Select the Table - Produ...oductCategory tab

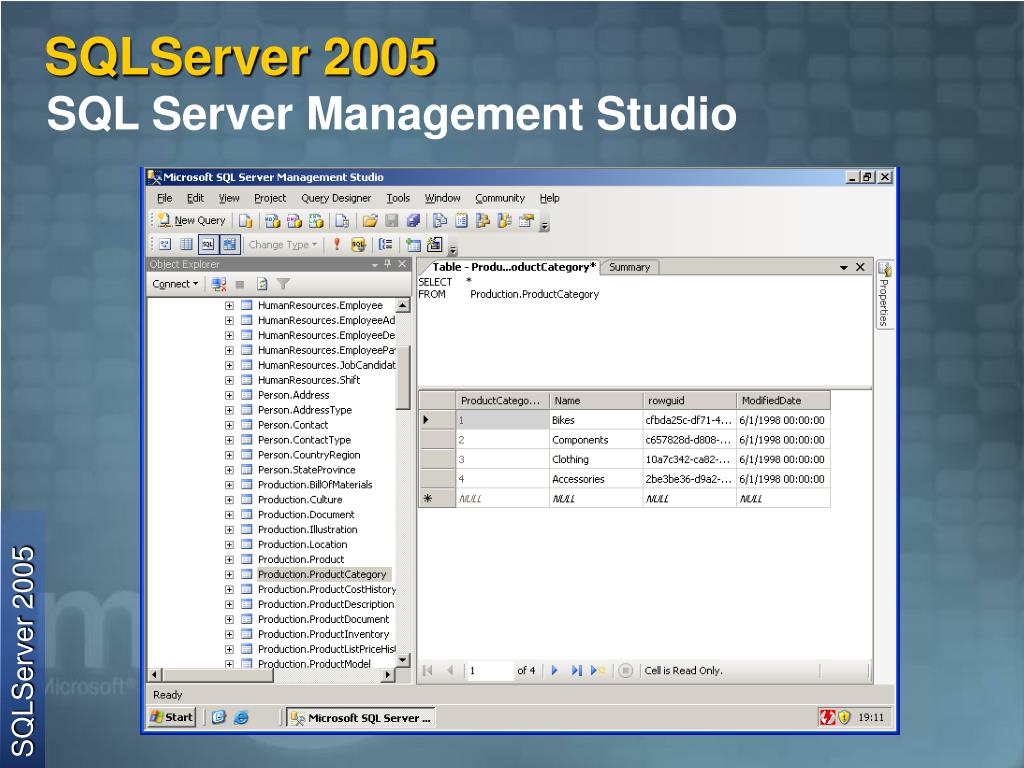513,267
